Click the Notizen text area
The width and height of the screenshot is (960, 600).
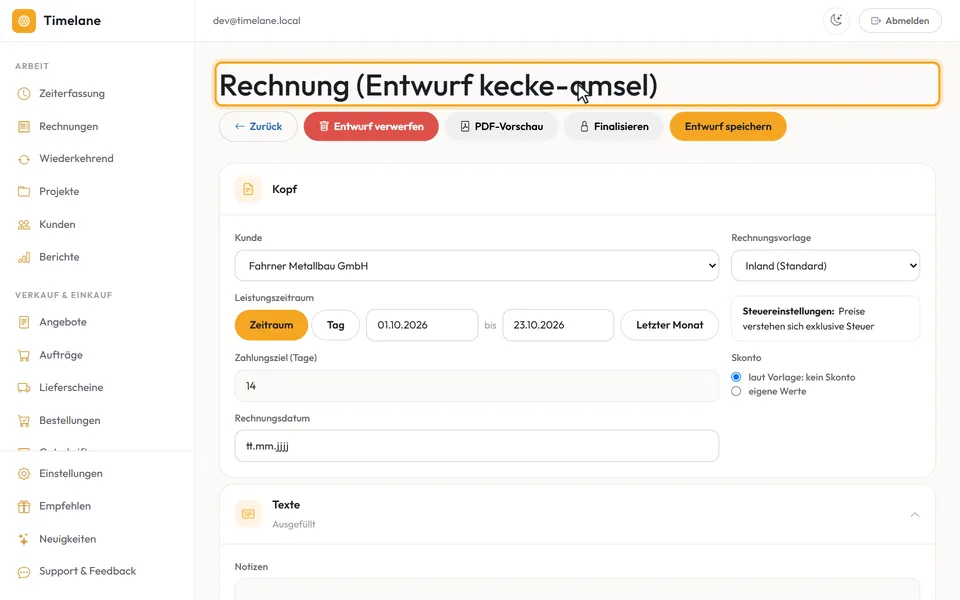577,589
